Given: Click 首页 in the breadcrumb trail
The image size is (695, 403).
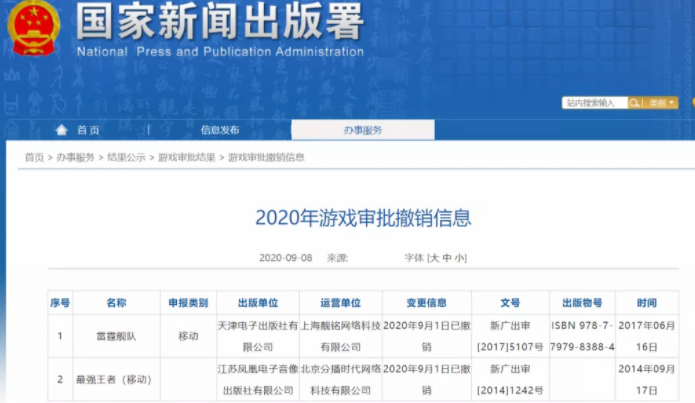Looking at the screenshot, I should click(34, 158).
